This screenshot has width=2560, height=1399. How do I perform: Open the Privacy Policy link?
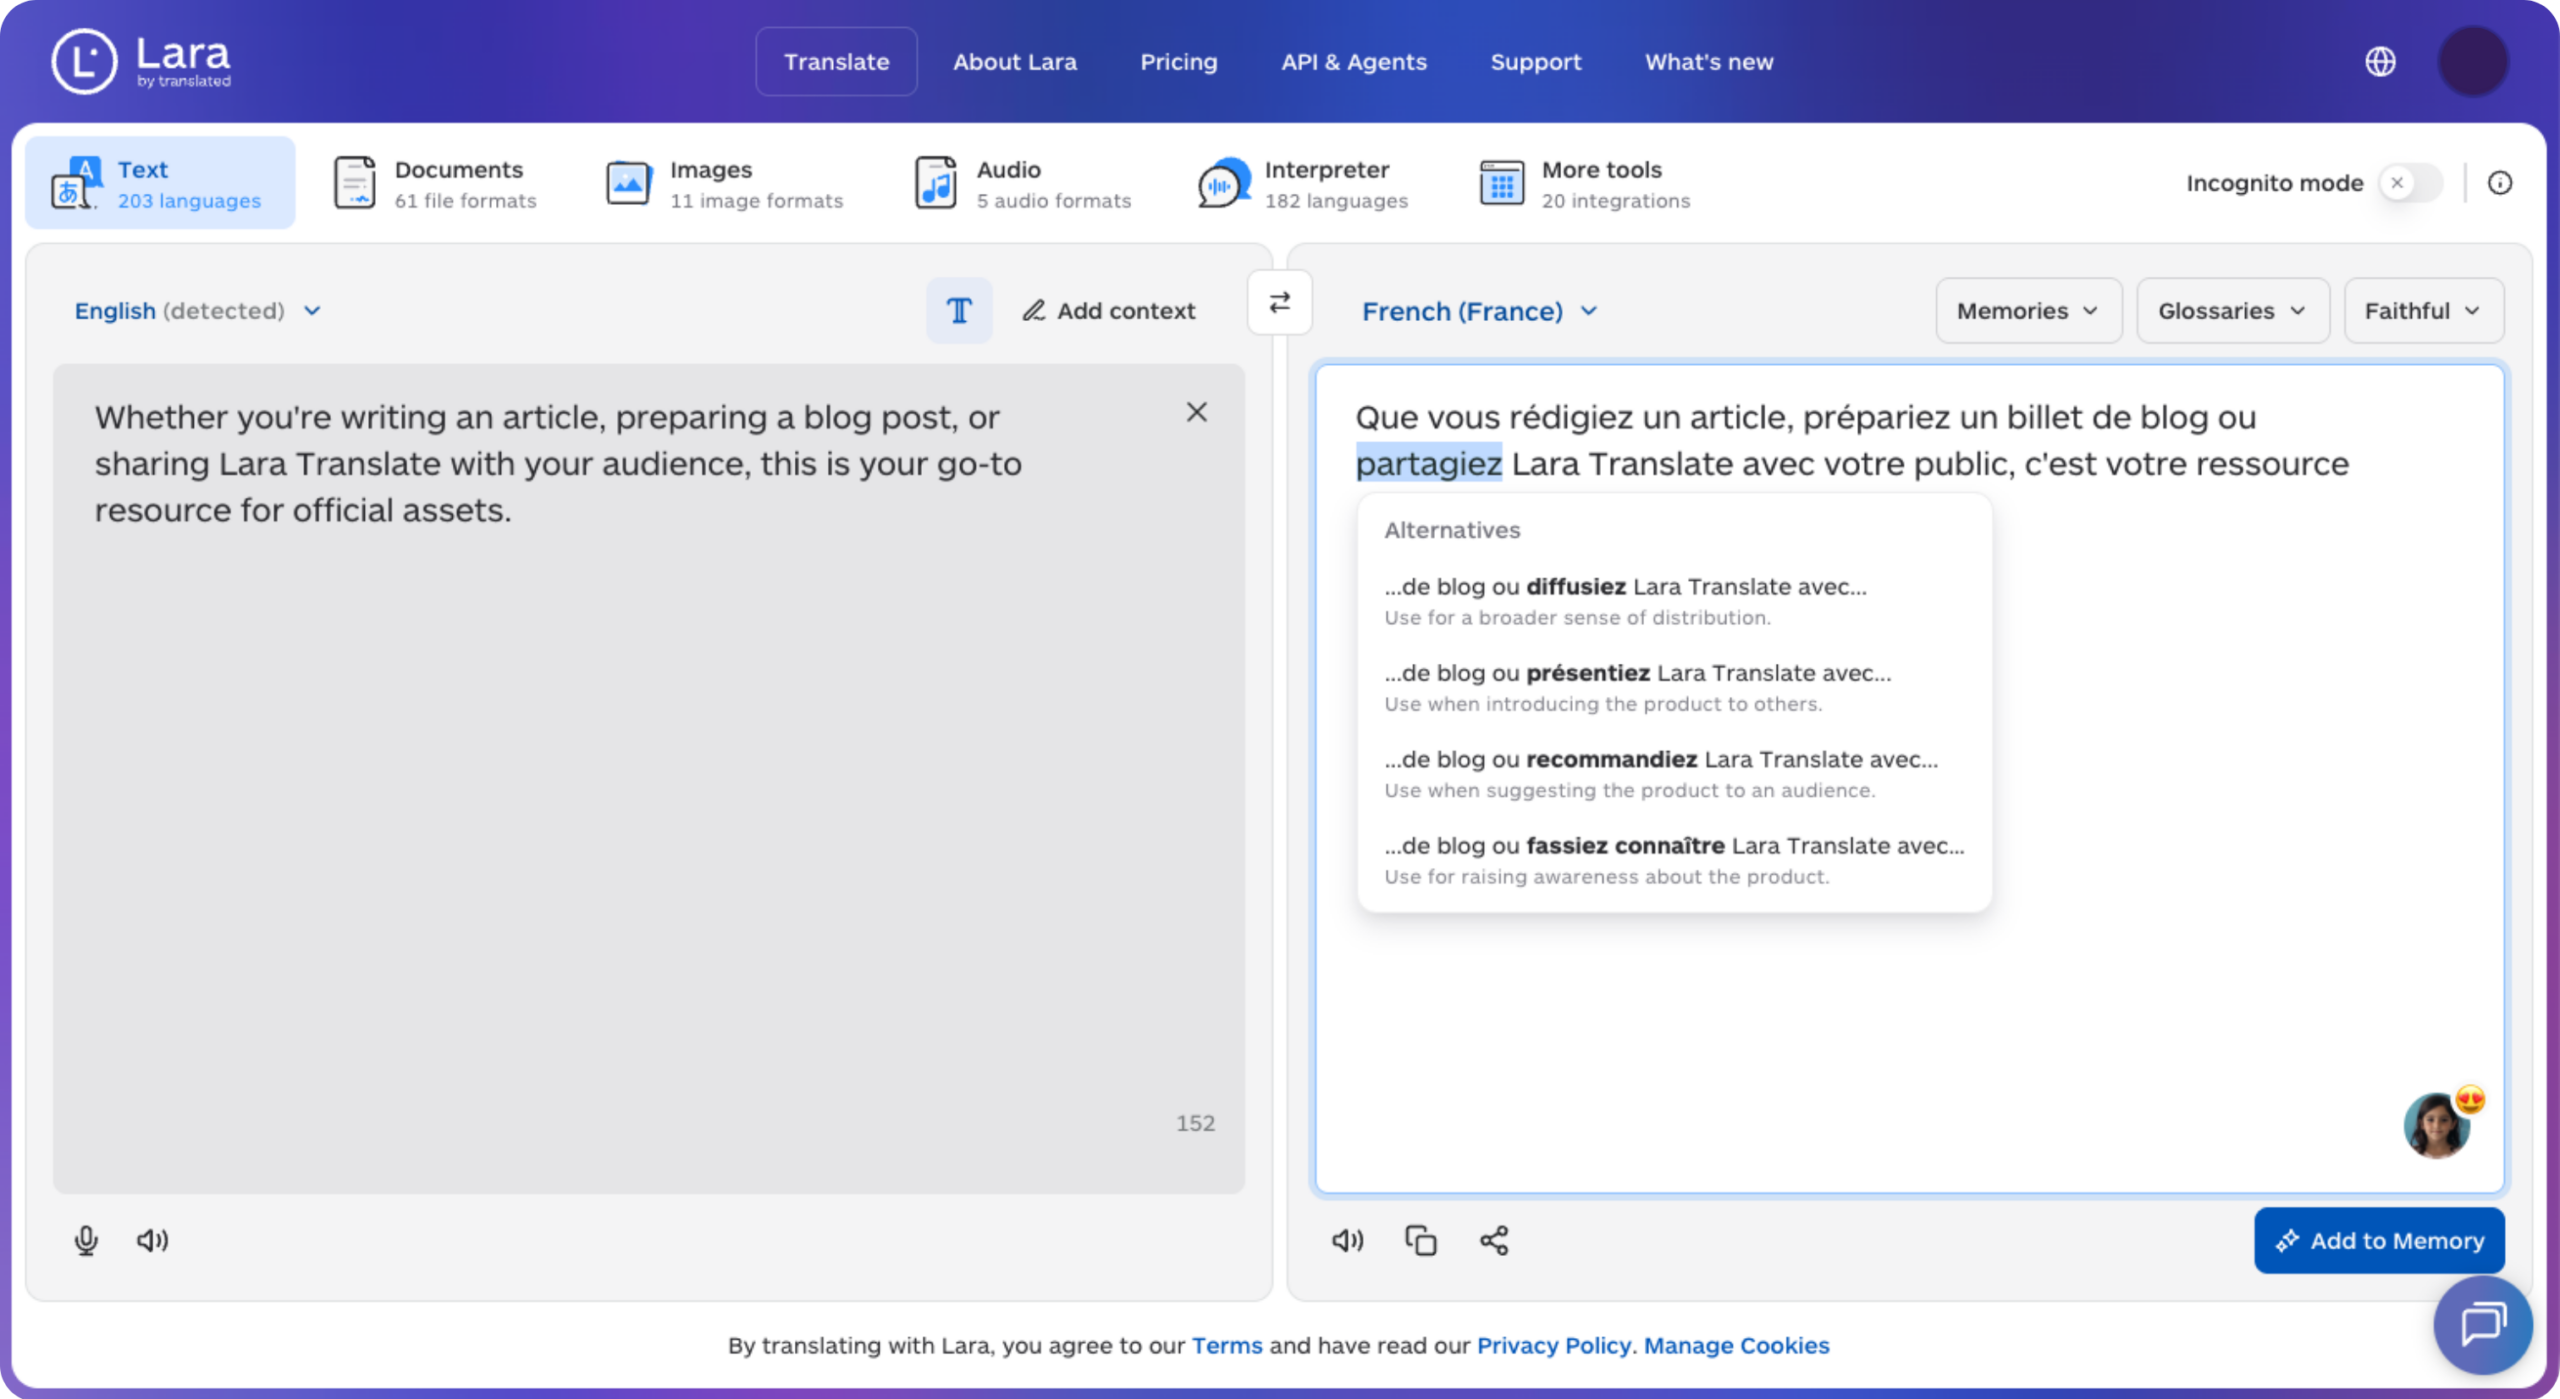pyautogui.click(x=1554, y=1345)
